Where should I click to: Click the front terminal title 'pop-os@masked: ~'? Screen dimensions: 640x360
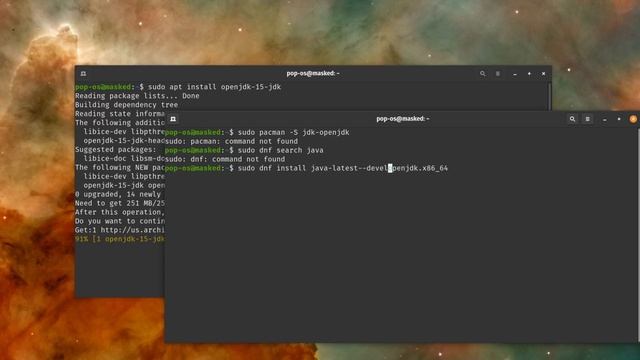[402, 119]
